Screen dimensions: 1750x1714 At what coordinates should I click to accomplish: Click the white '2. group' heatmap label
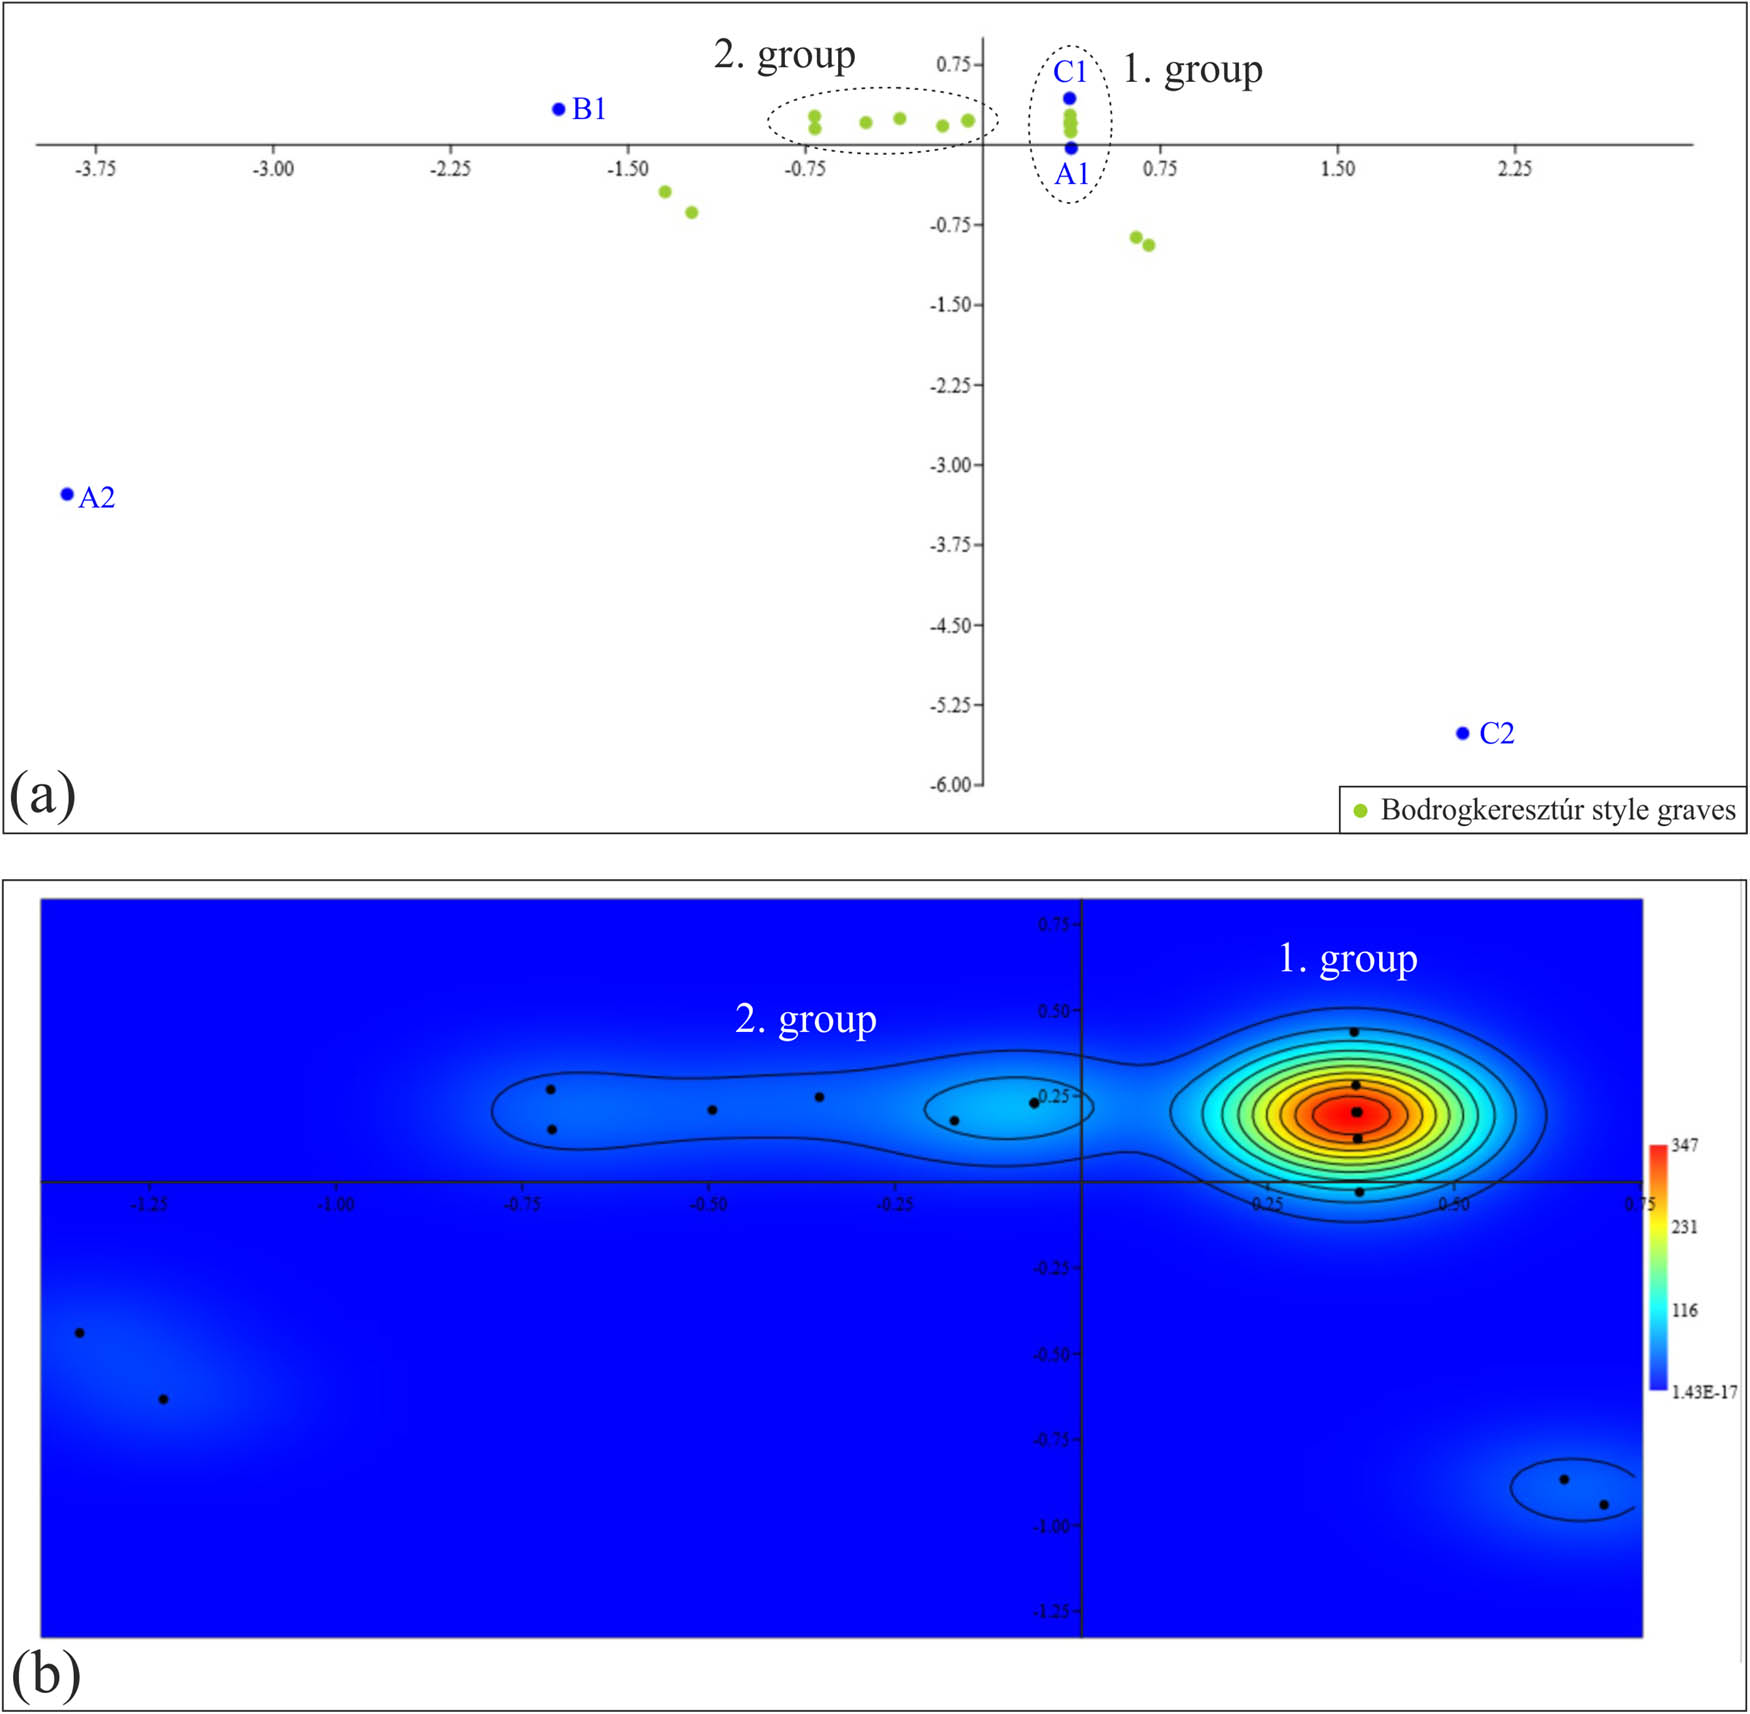(805, 1019)
